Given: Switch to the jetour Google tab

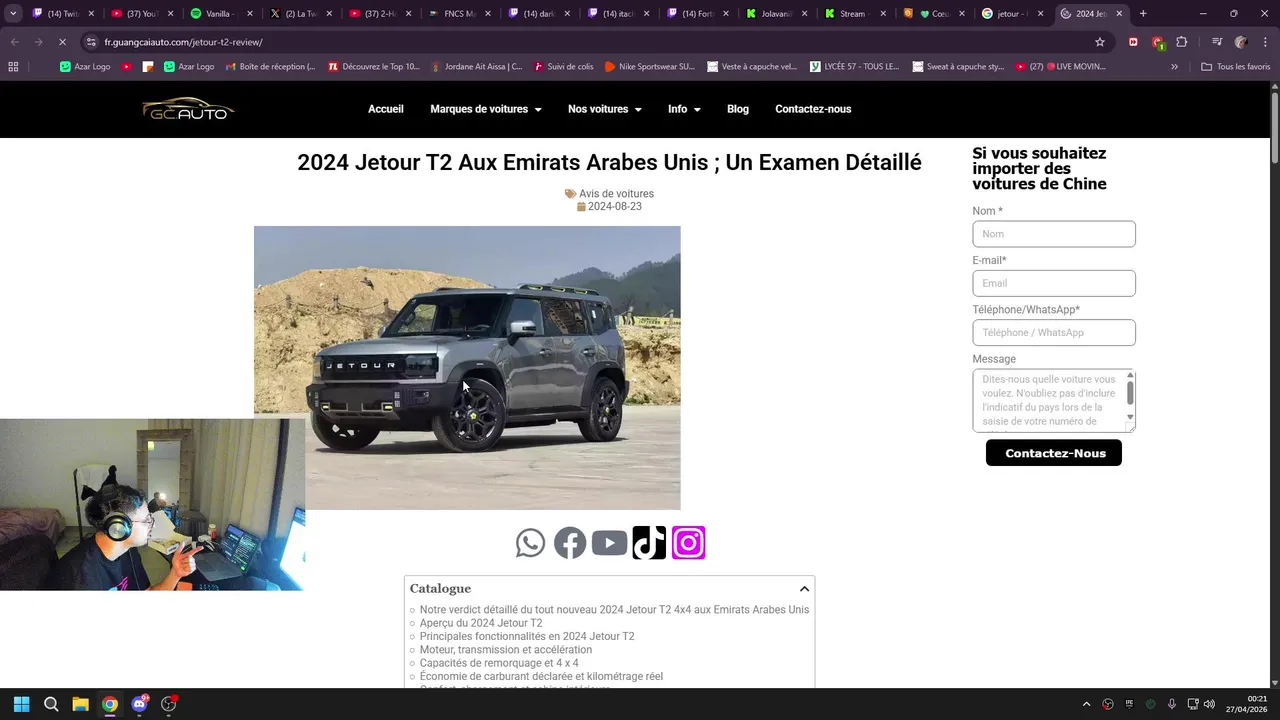Looking at the screenshot, I should pos(1013,14).
